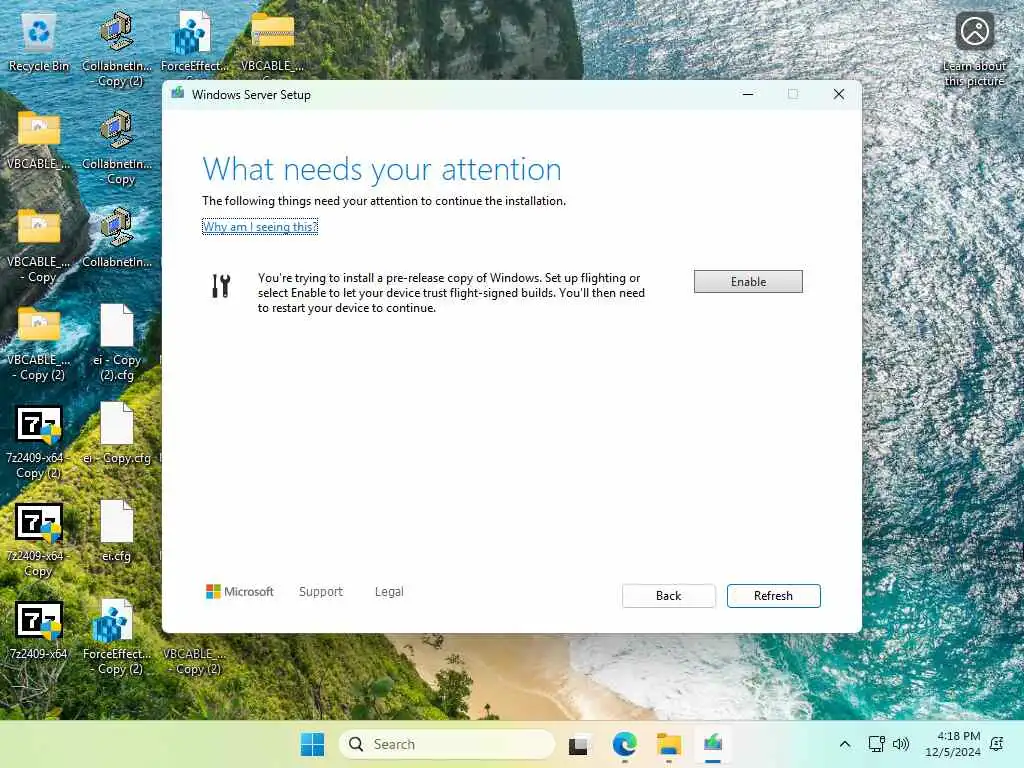Image resolution: width=1024 pixels, height=768 pixels.
Task: Select the VBCABLE_... - Copy folder
Action: pos(39,246)
